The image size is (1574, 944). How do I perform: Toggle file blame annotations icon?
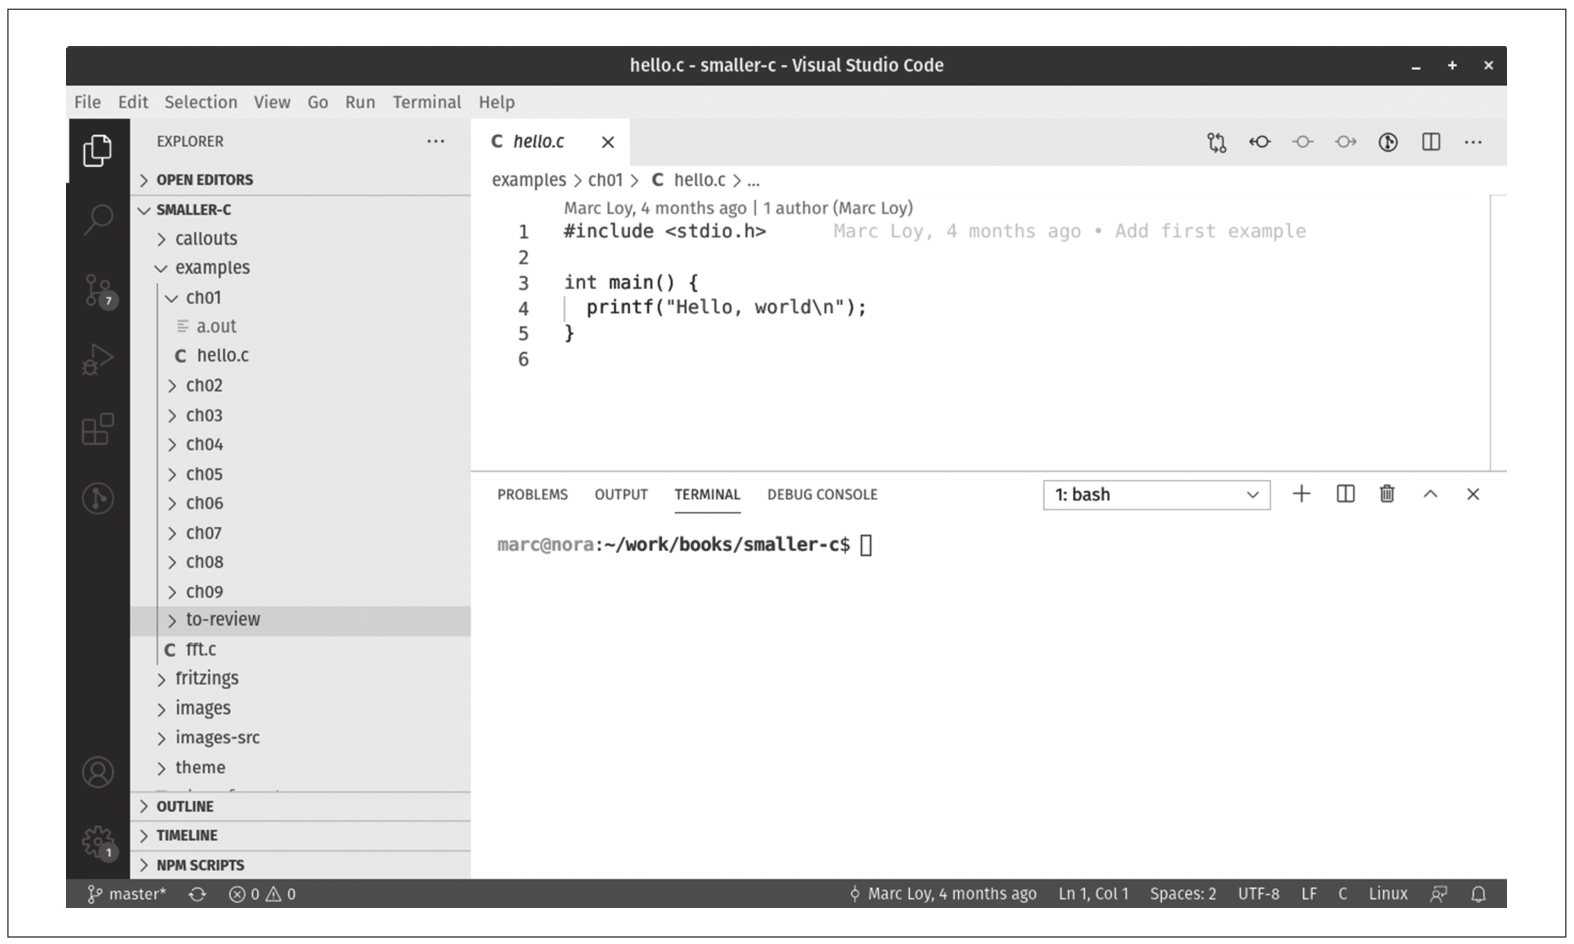(x=1388, y=142)
